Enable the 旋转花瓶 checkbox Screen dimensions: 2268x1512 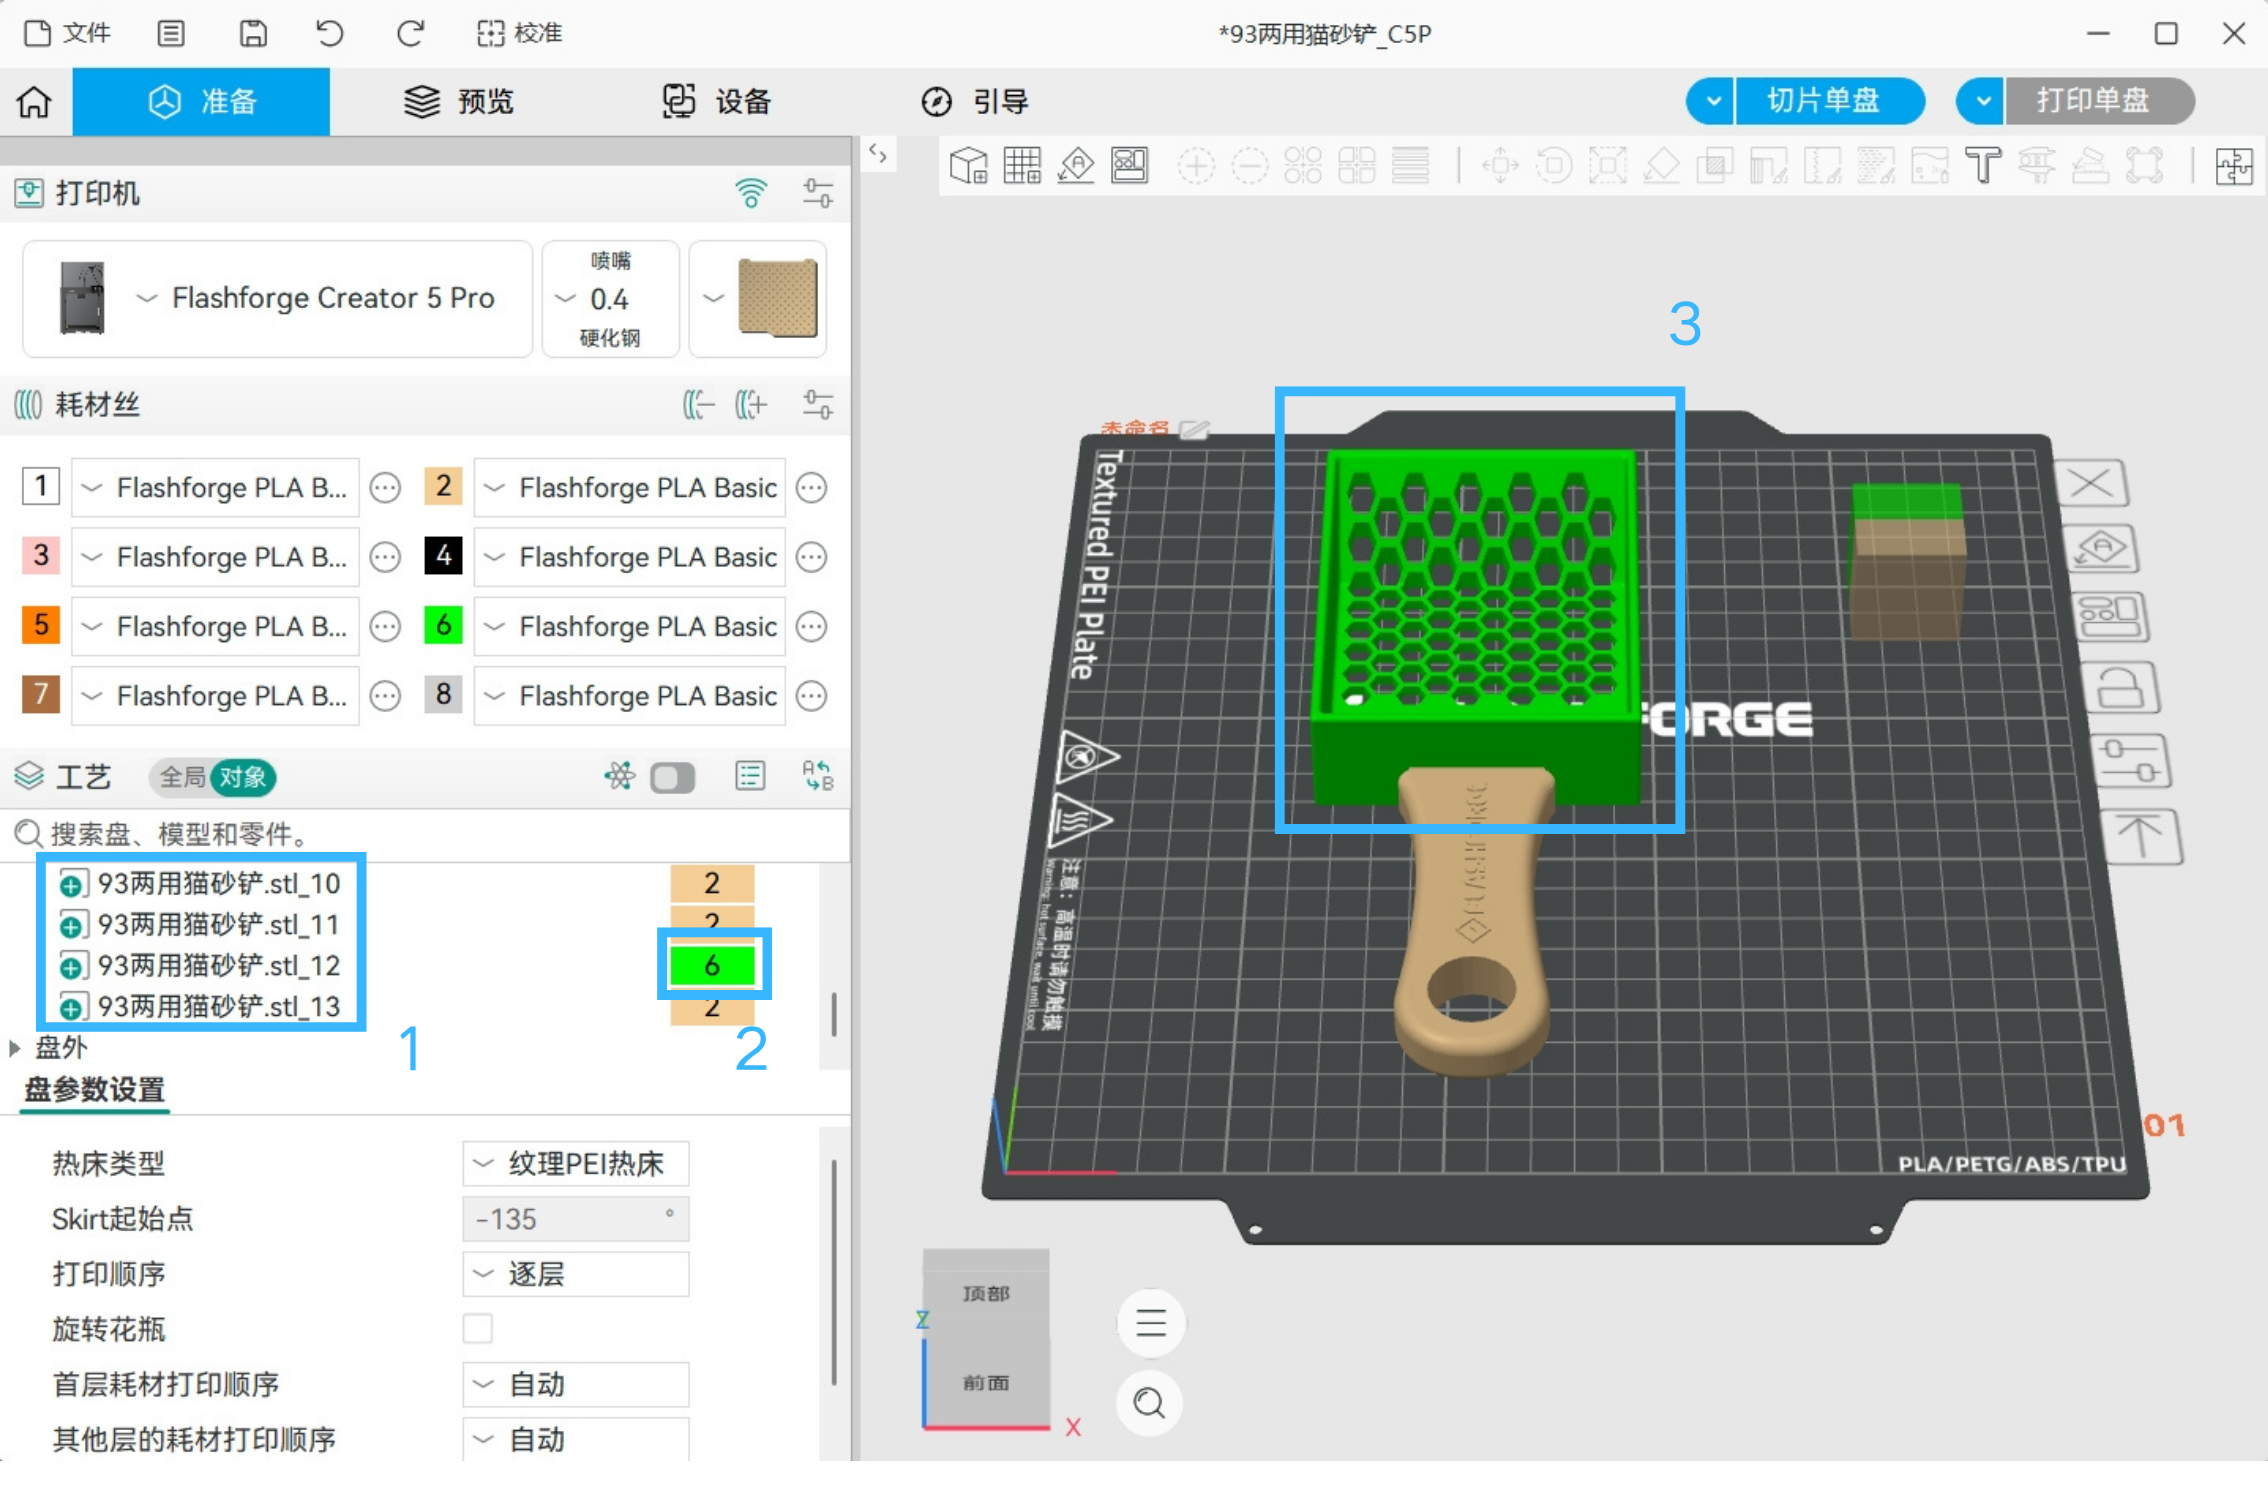(x=478, y=1329)
